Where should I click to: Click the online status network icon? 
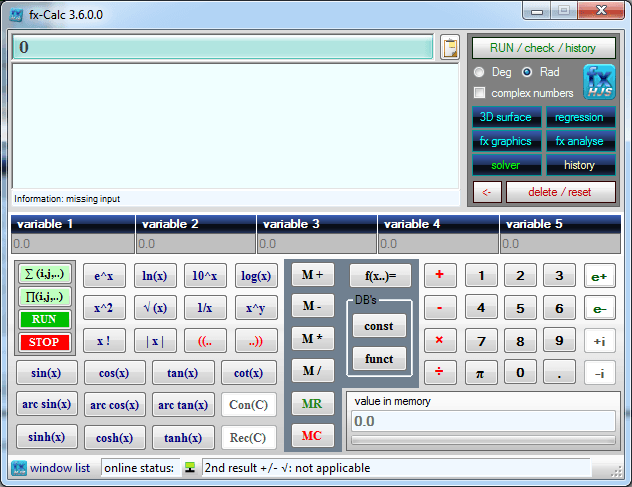[190, 468]
